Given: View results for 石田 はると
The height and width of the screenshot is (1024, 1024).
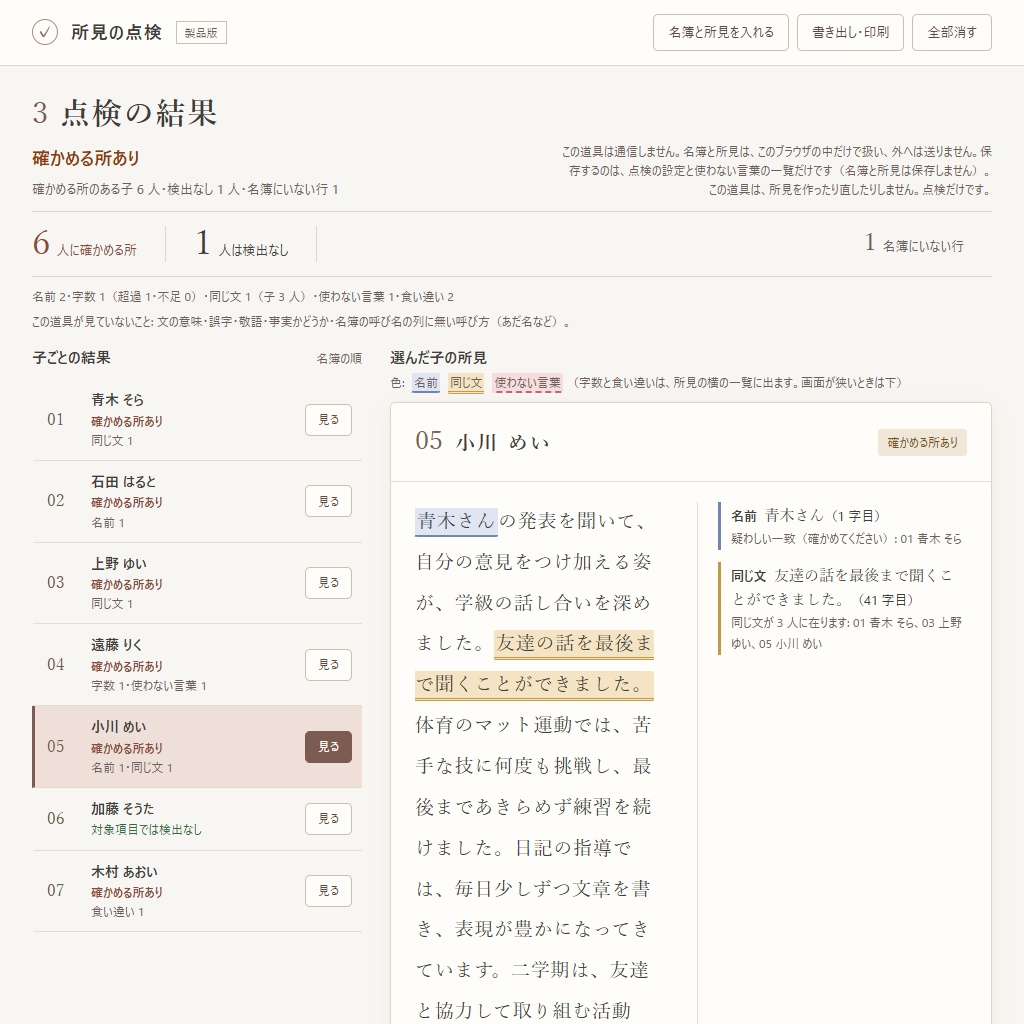Looking at the screenshot, I should [328, 502].
